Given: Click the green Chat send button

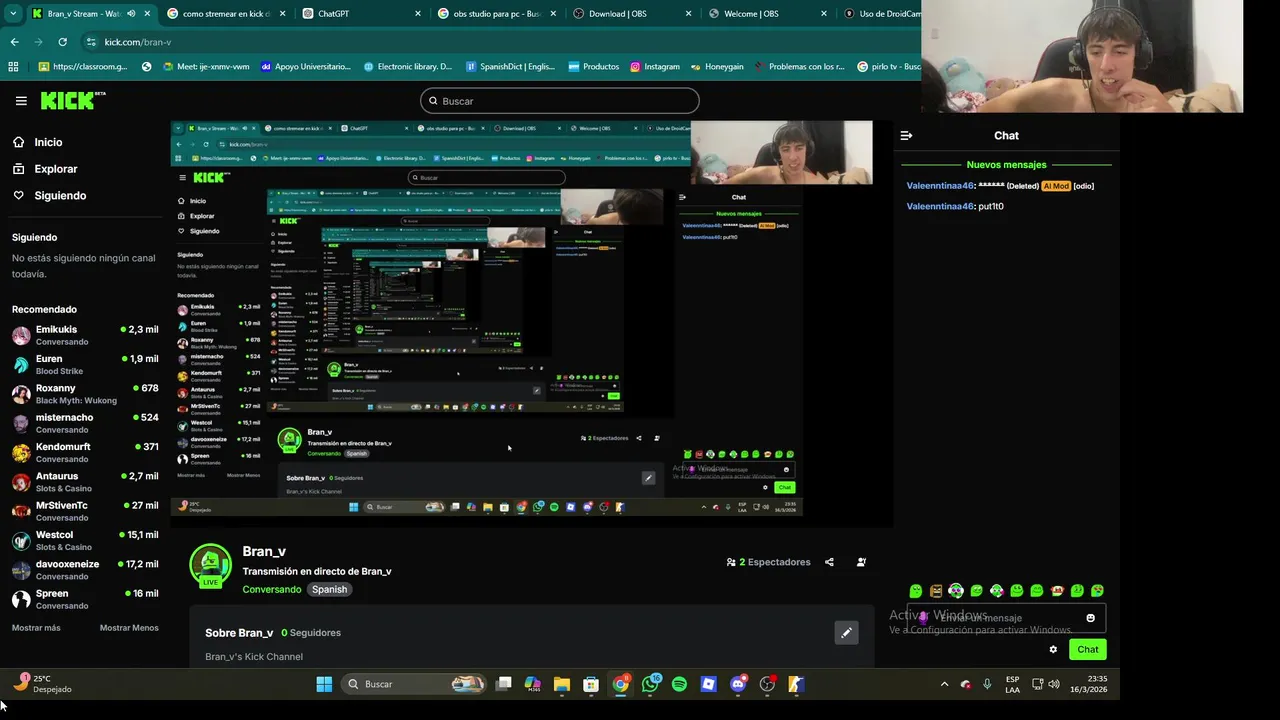Looking at the screenshot, I should [1087, 649].
